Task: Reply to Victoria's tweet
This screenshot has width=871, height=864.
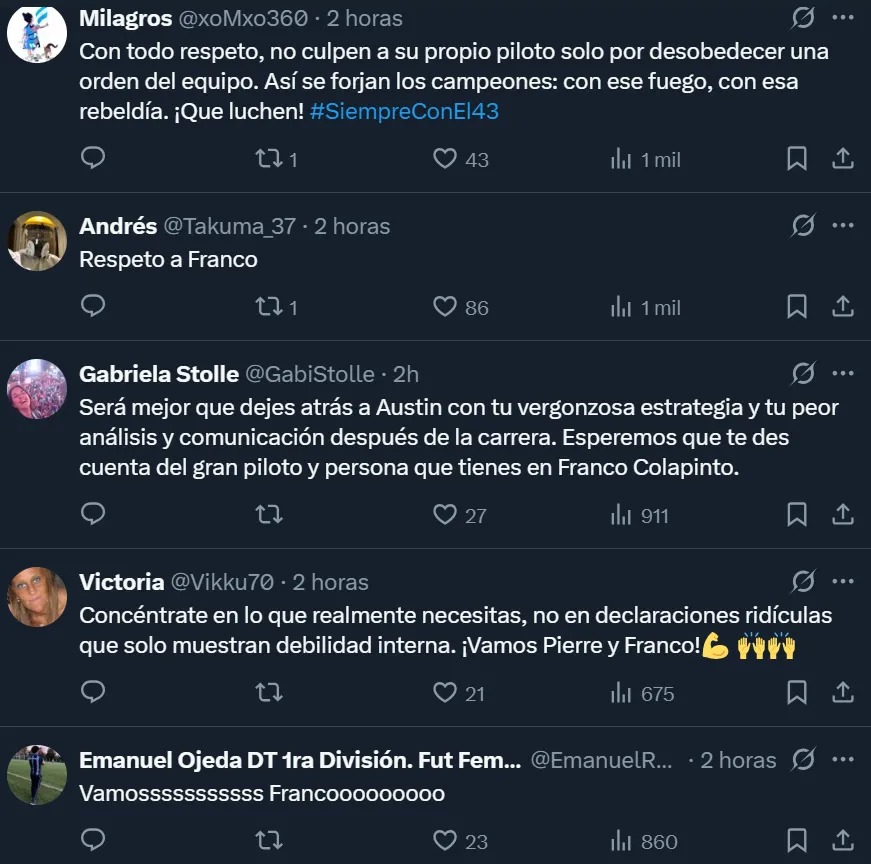Action: (x=93, y=692)
